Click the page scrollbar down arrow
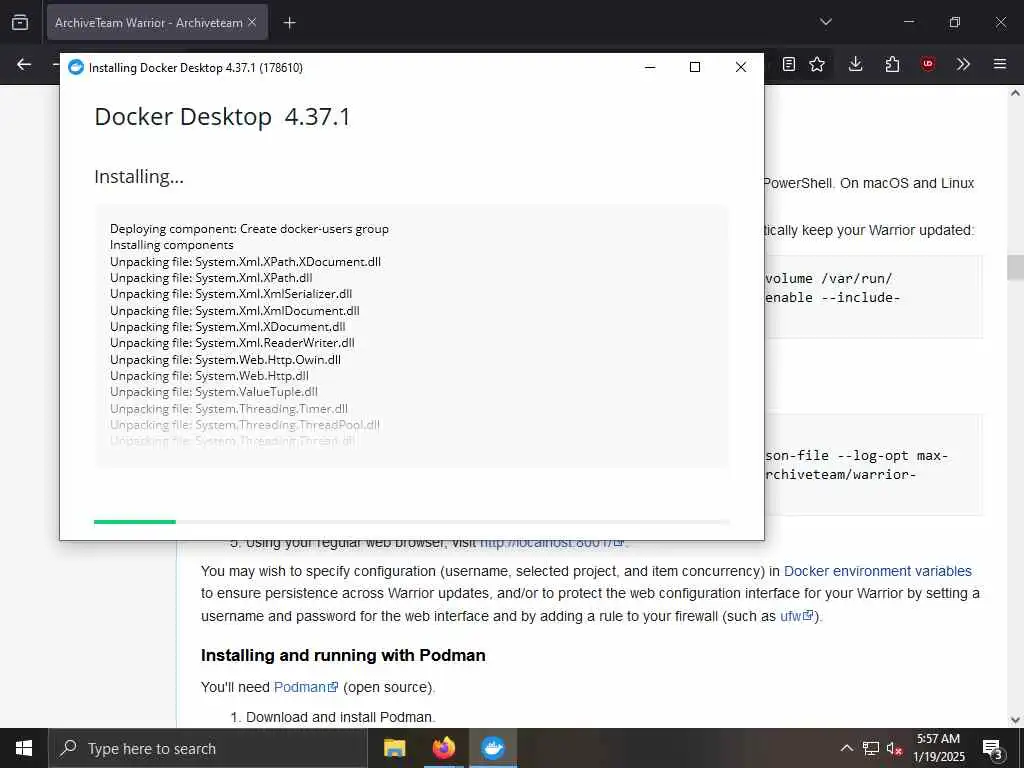The width and height of the screenshot is (1024, 768). coord(1015,720)
